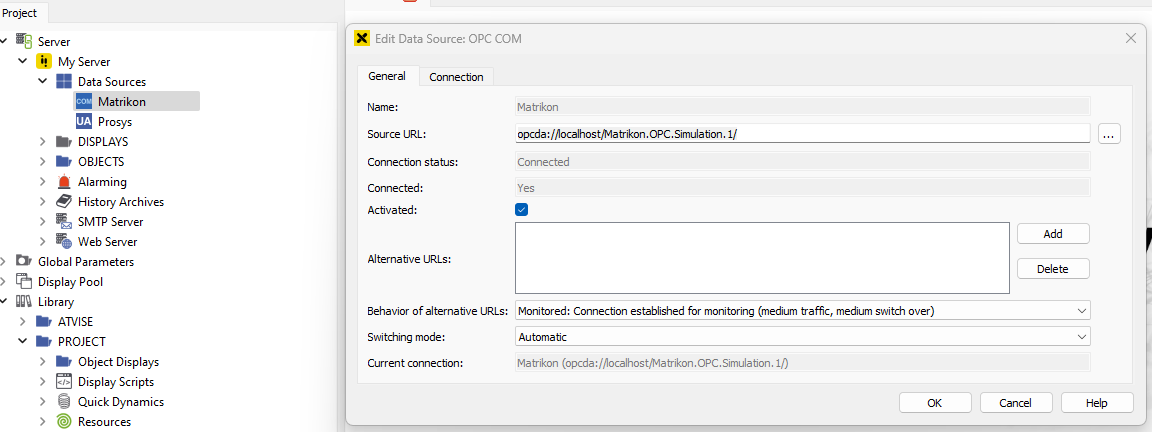Add an alternative URL
The image size is (1152, 432).
tap(1053, 234)
